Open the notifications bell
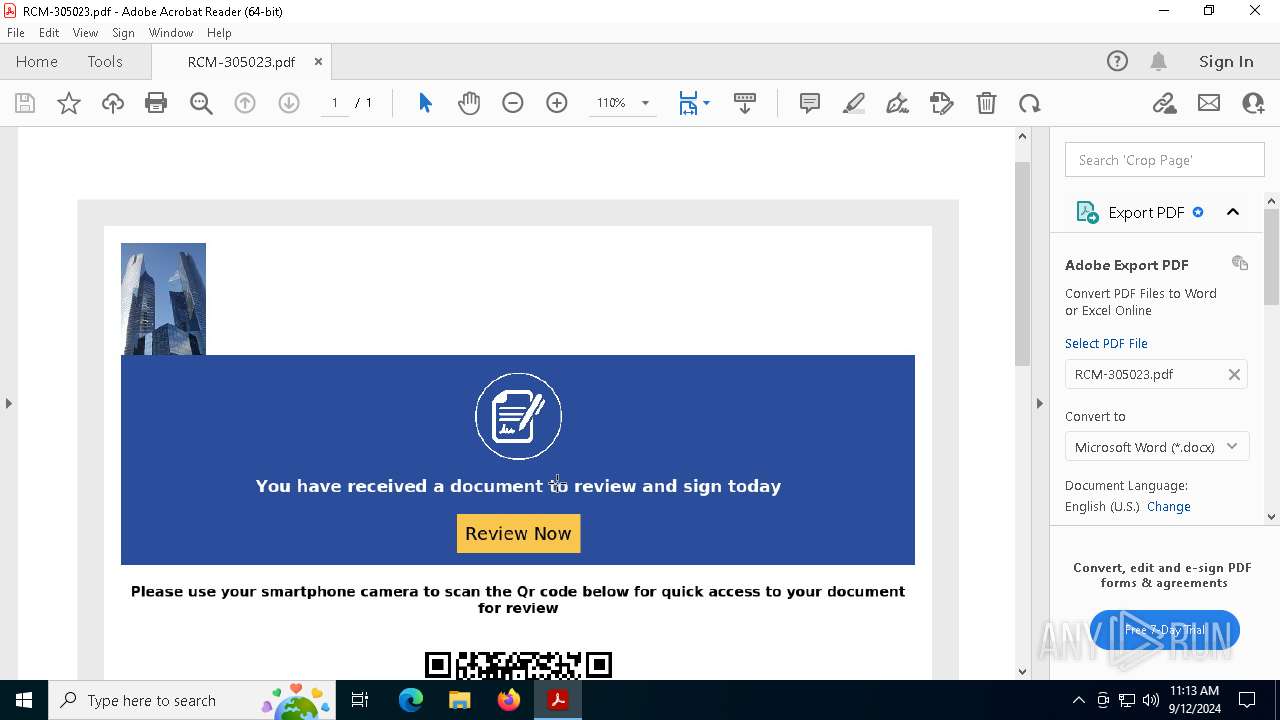This screenshot has height=720, width=1280. coord(1158,61)
